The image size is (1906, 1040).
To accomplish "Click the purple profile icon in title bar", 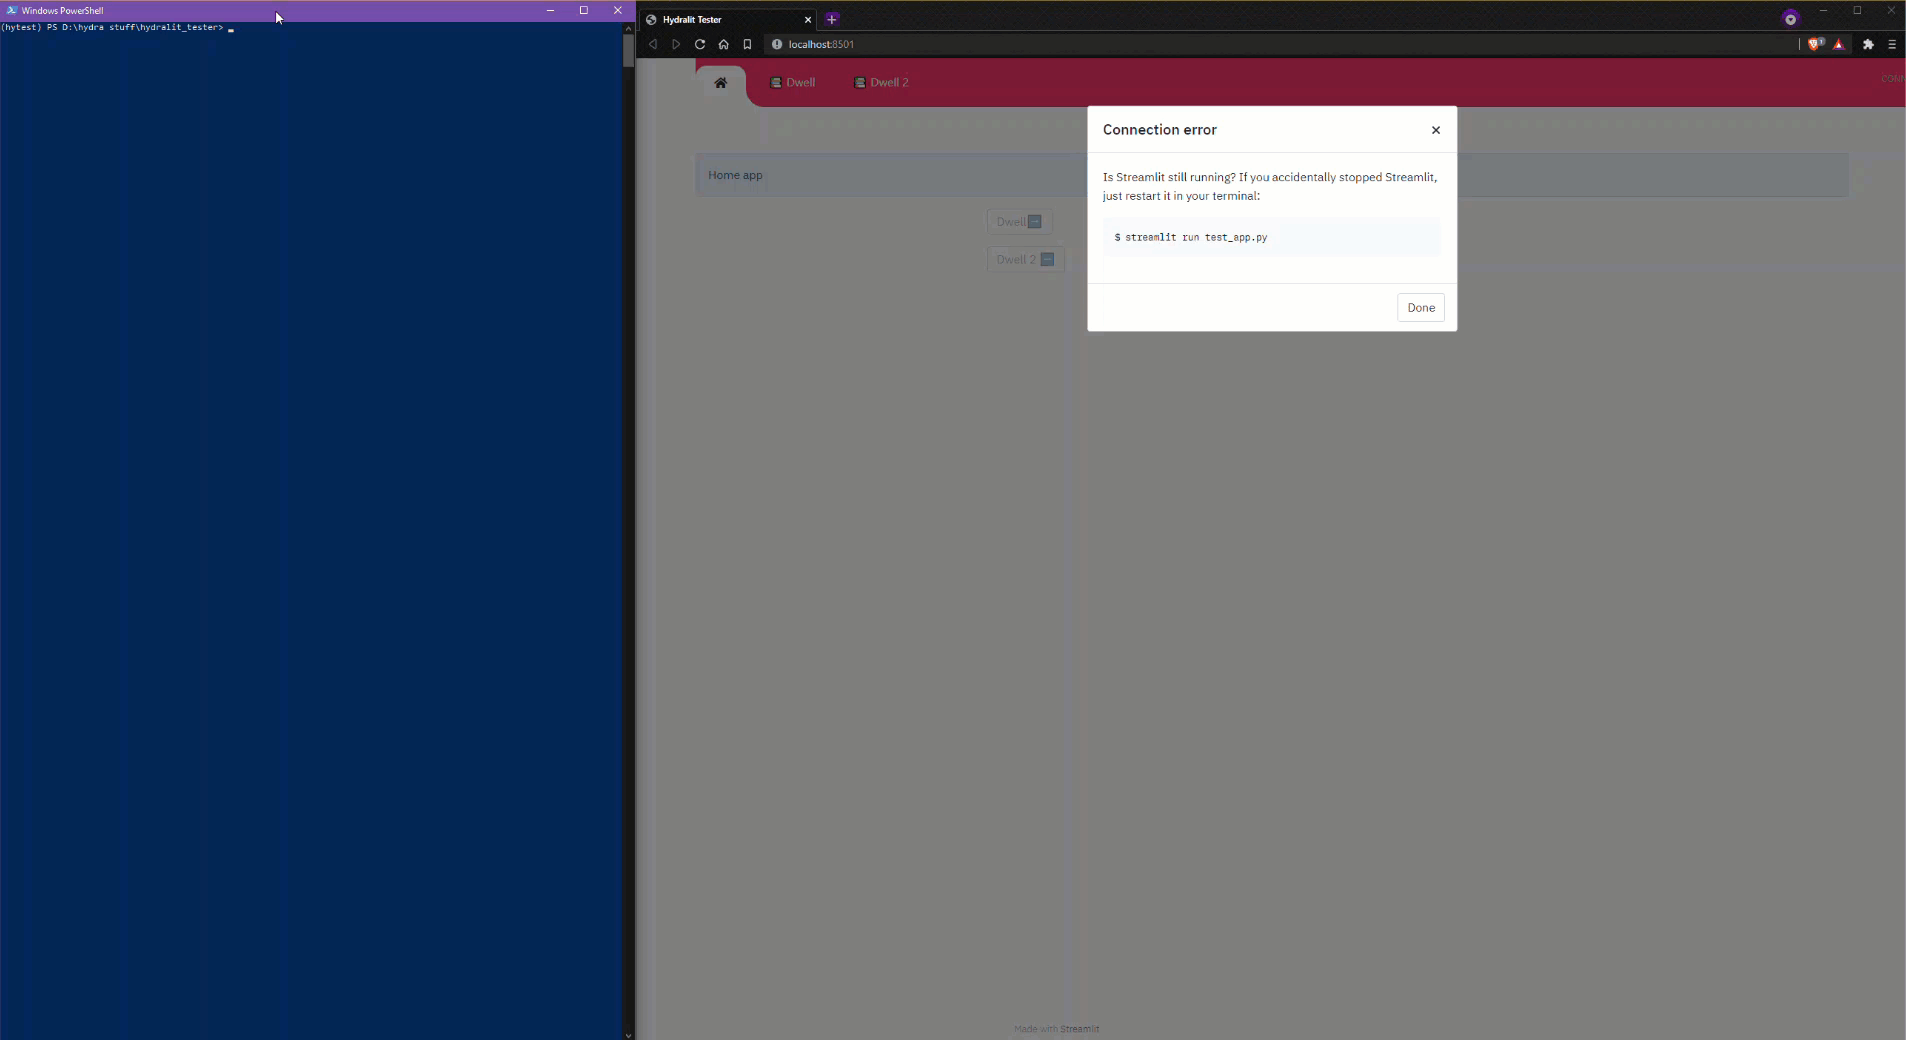I will (x=1790, y=18).
